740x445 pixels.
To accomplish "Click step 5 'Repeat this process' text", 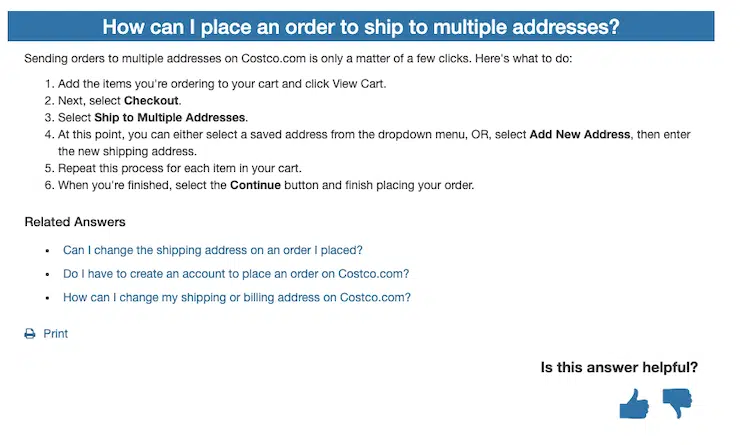I will coord(180,168).
